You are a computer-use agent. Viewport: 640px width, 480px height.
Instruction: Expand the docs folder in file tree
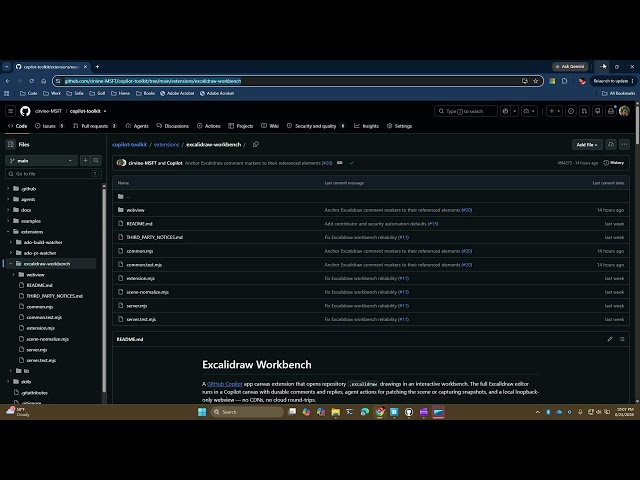click(x=8, y=210)
